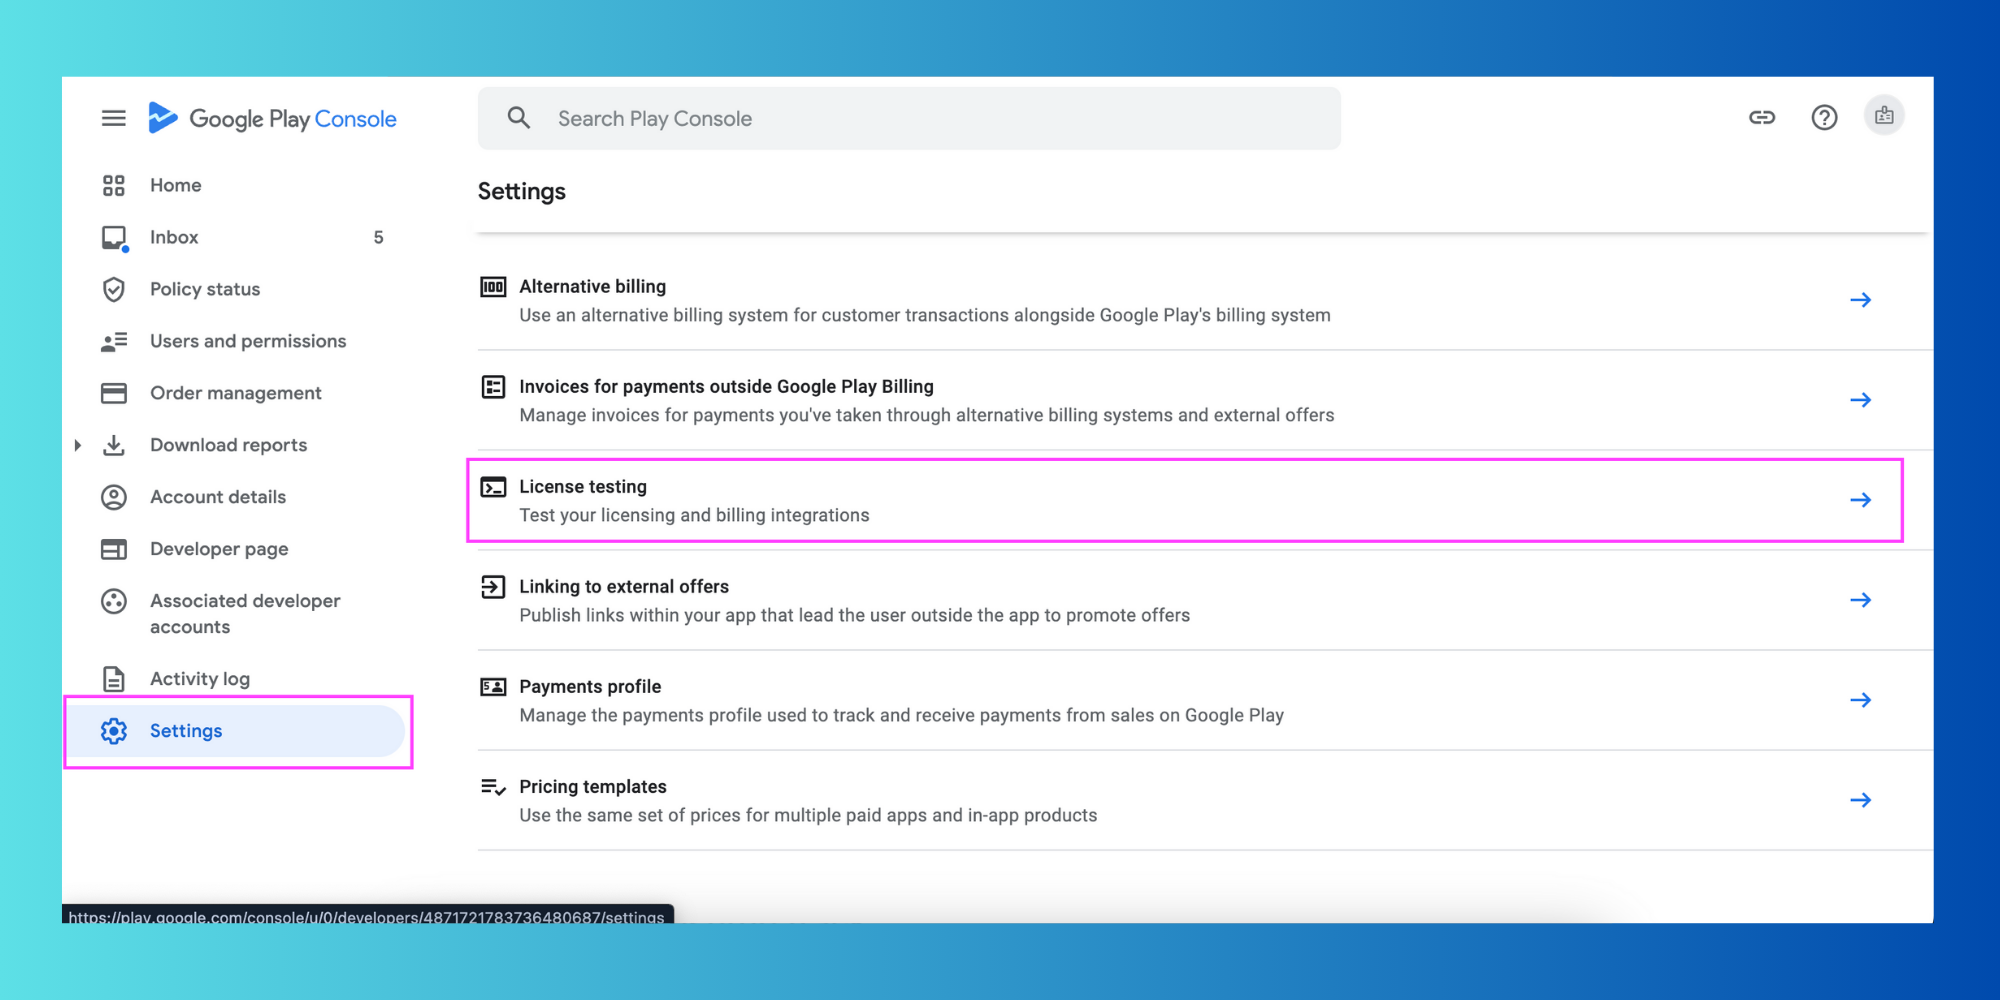Expand the Download reports tree arrow

(x=78, y=445)
